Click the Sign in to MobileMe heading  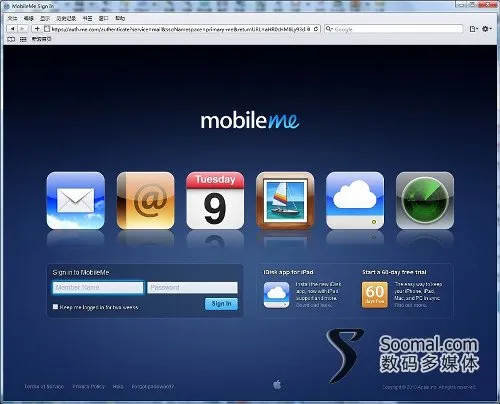[x=81, y=272]
